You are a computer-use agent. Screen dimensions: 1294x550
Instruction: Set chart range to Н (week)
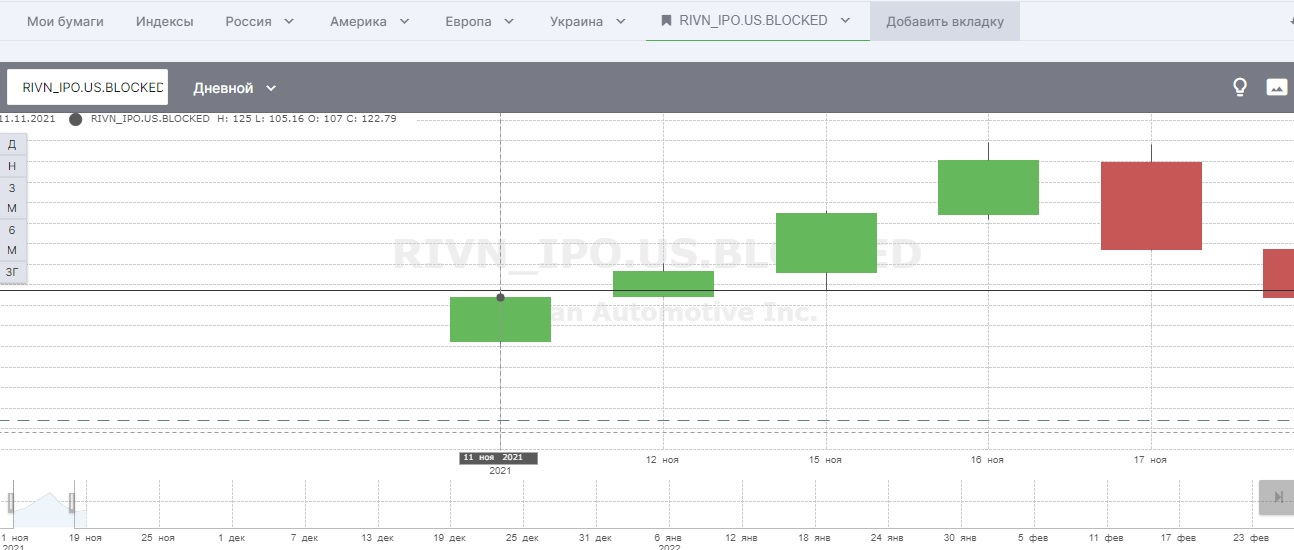(13, 166)
